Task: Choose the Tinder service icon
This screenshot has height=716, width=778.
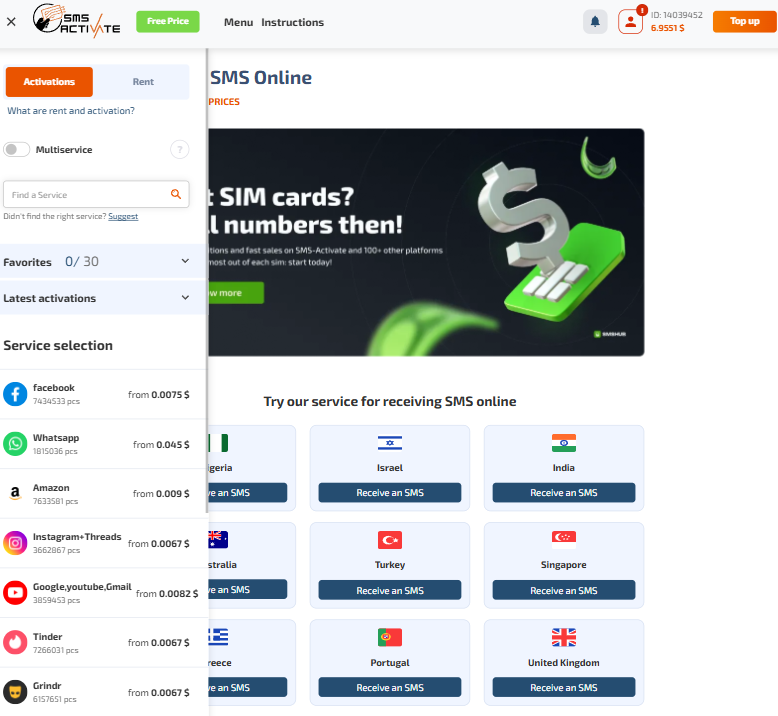Action: (x=15, y=642)
